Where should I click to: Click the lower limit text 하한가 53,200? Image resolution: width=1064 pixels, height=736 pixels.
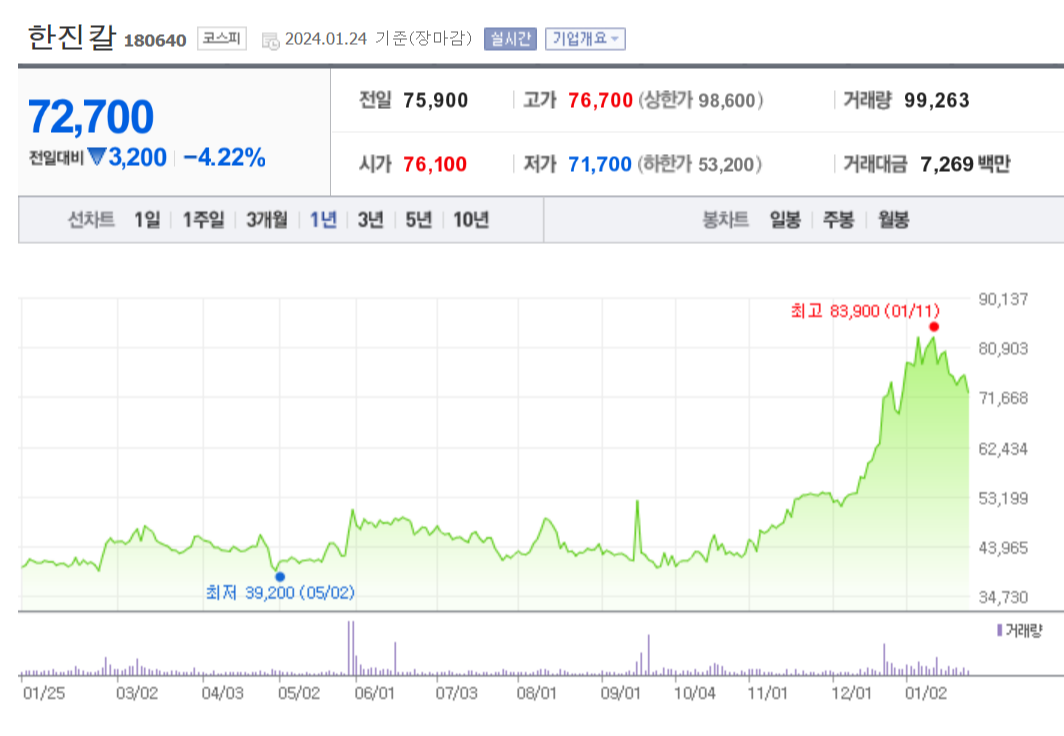[700, 164]
